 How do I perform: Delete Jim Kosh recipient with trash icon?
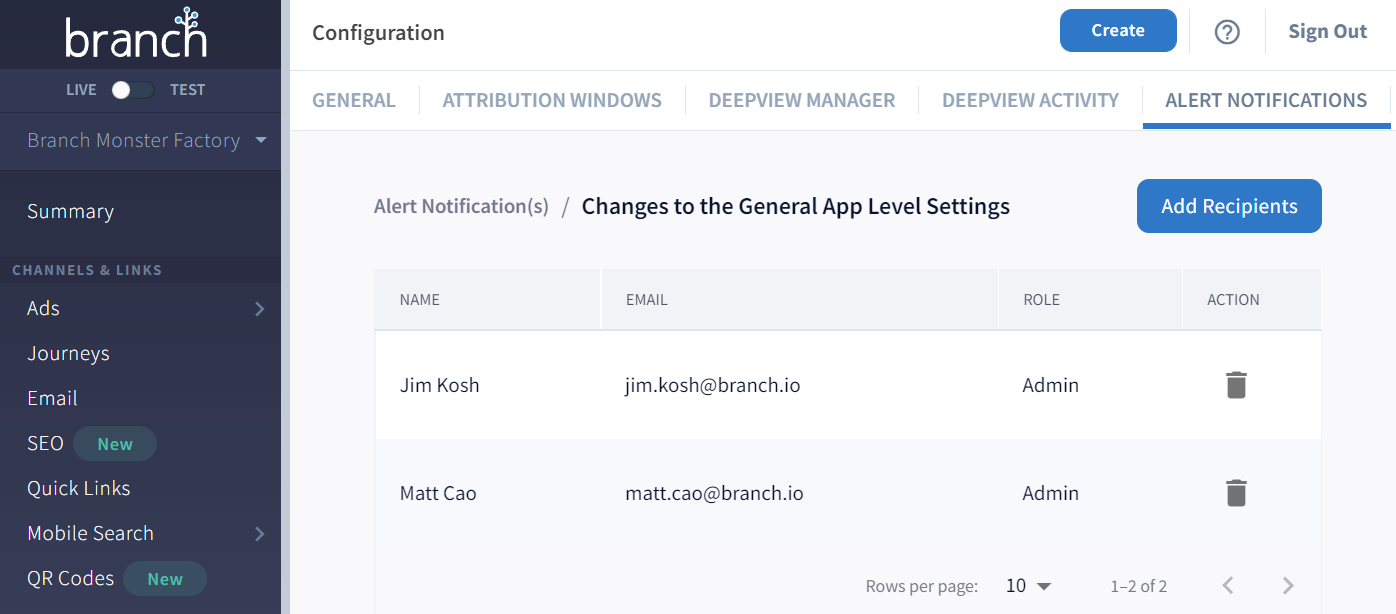tap(1236, 385)
